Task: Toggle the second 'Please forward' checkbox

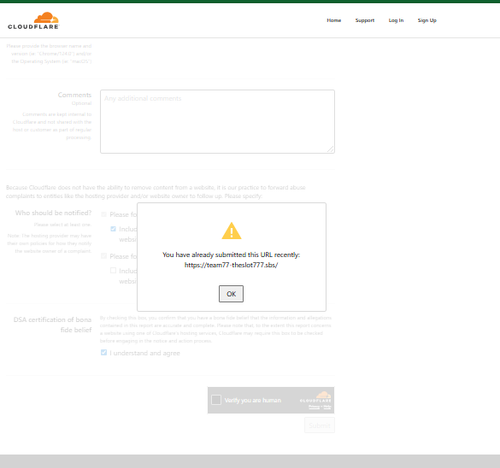Action: (104, 256)
